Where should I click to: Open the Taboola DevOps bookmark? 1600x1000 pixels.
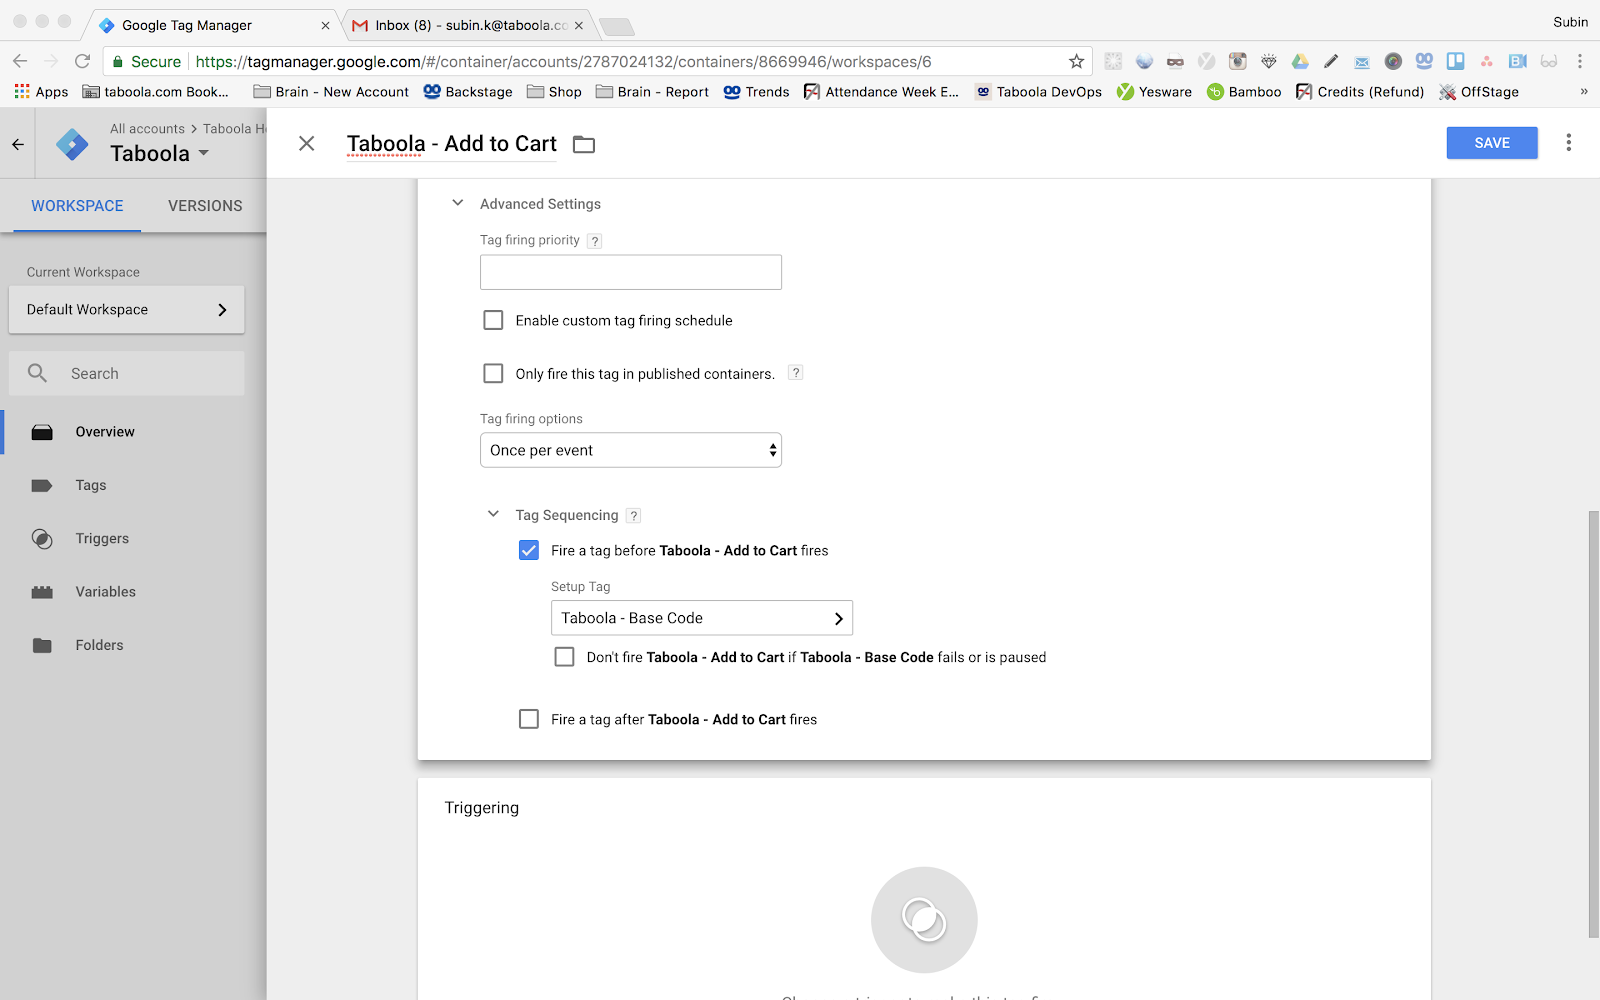1038,91
